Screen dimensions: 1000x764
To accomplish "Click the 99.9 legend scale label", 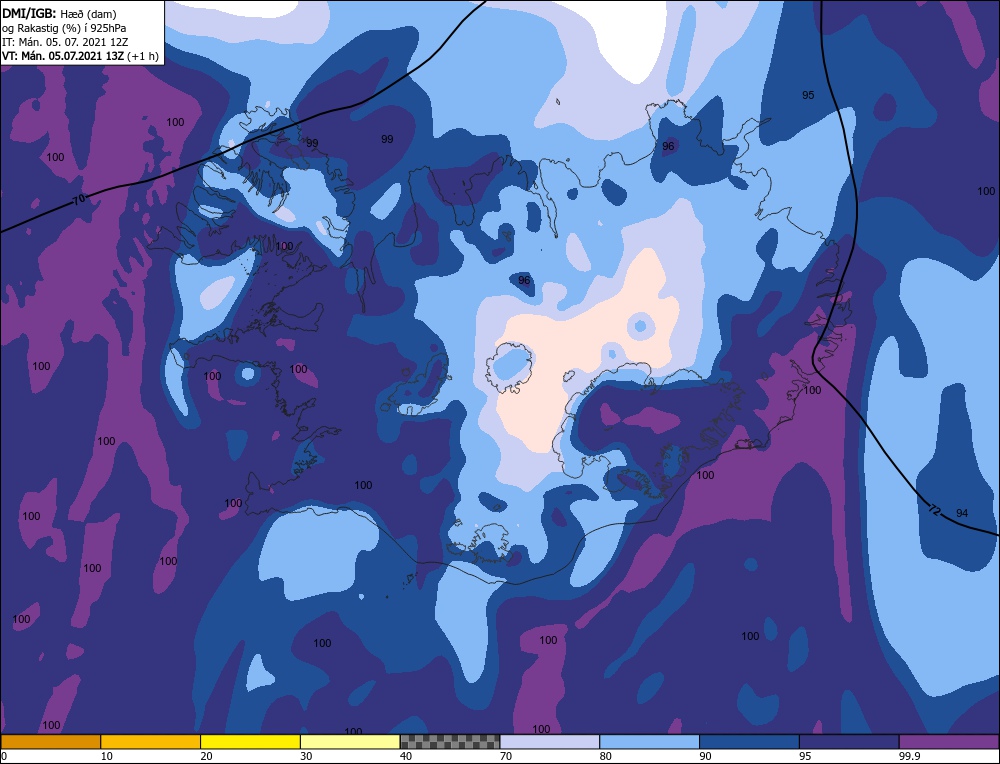I will 910,756.
